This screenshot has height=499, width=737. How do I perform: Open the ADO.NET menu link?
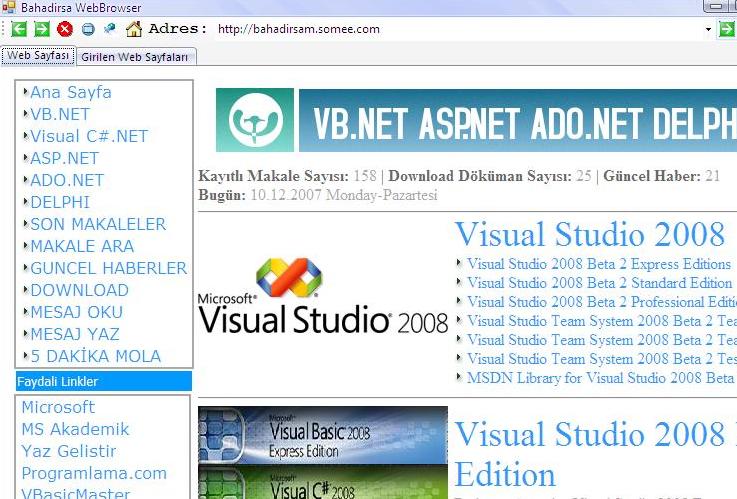67,180
